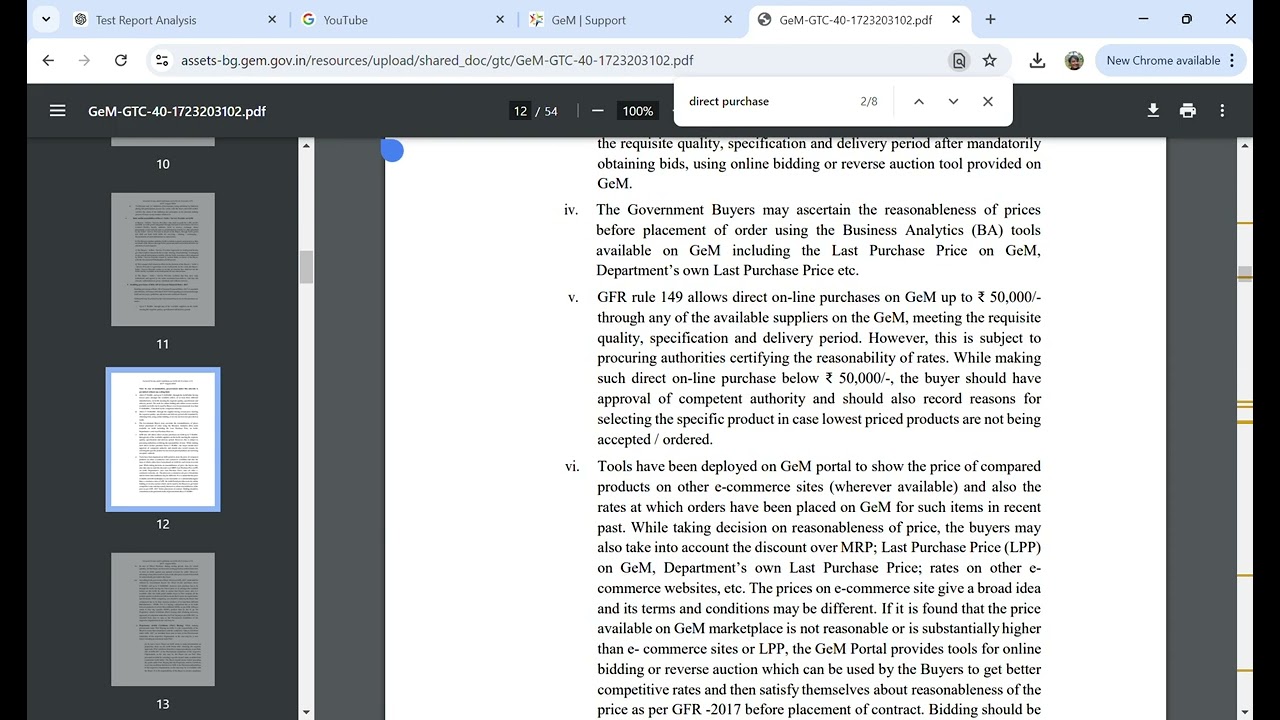The image size is (1280, 720).
Task: Click the list marker 'iv.'
Action: point(571,210)
